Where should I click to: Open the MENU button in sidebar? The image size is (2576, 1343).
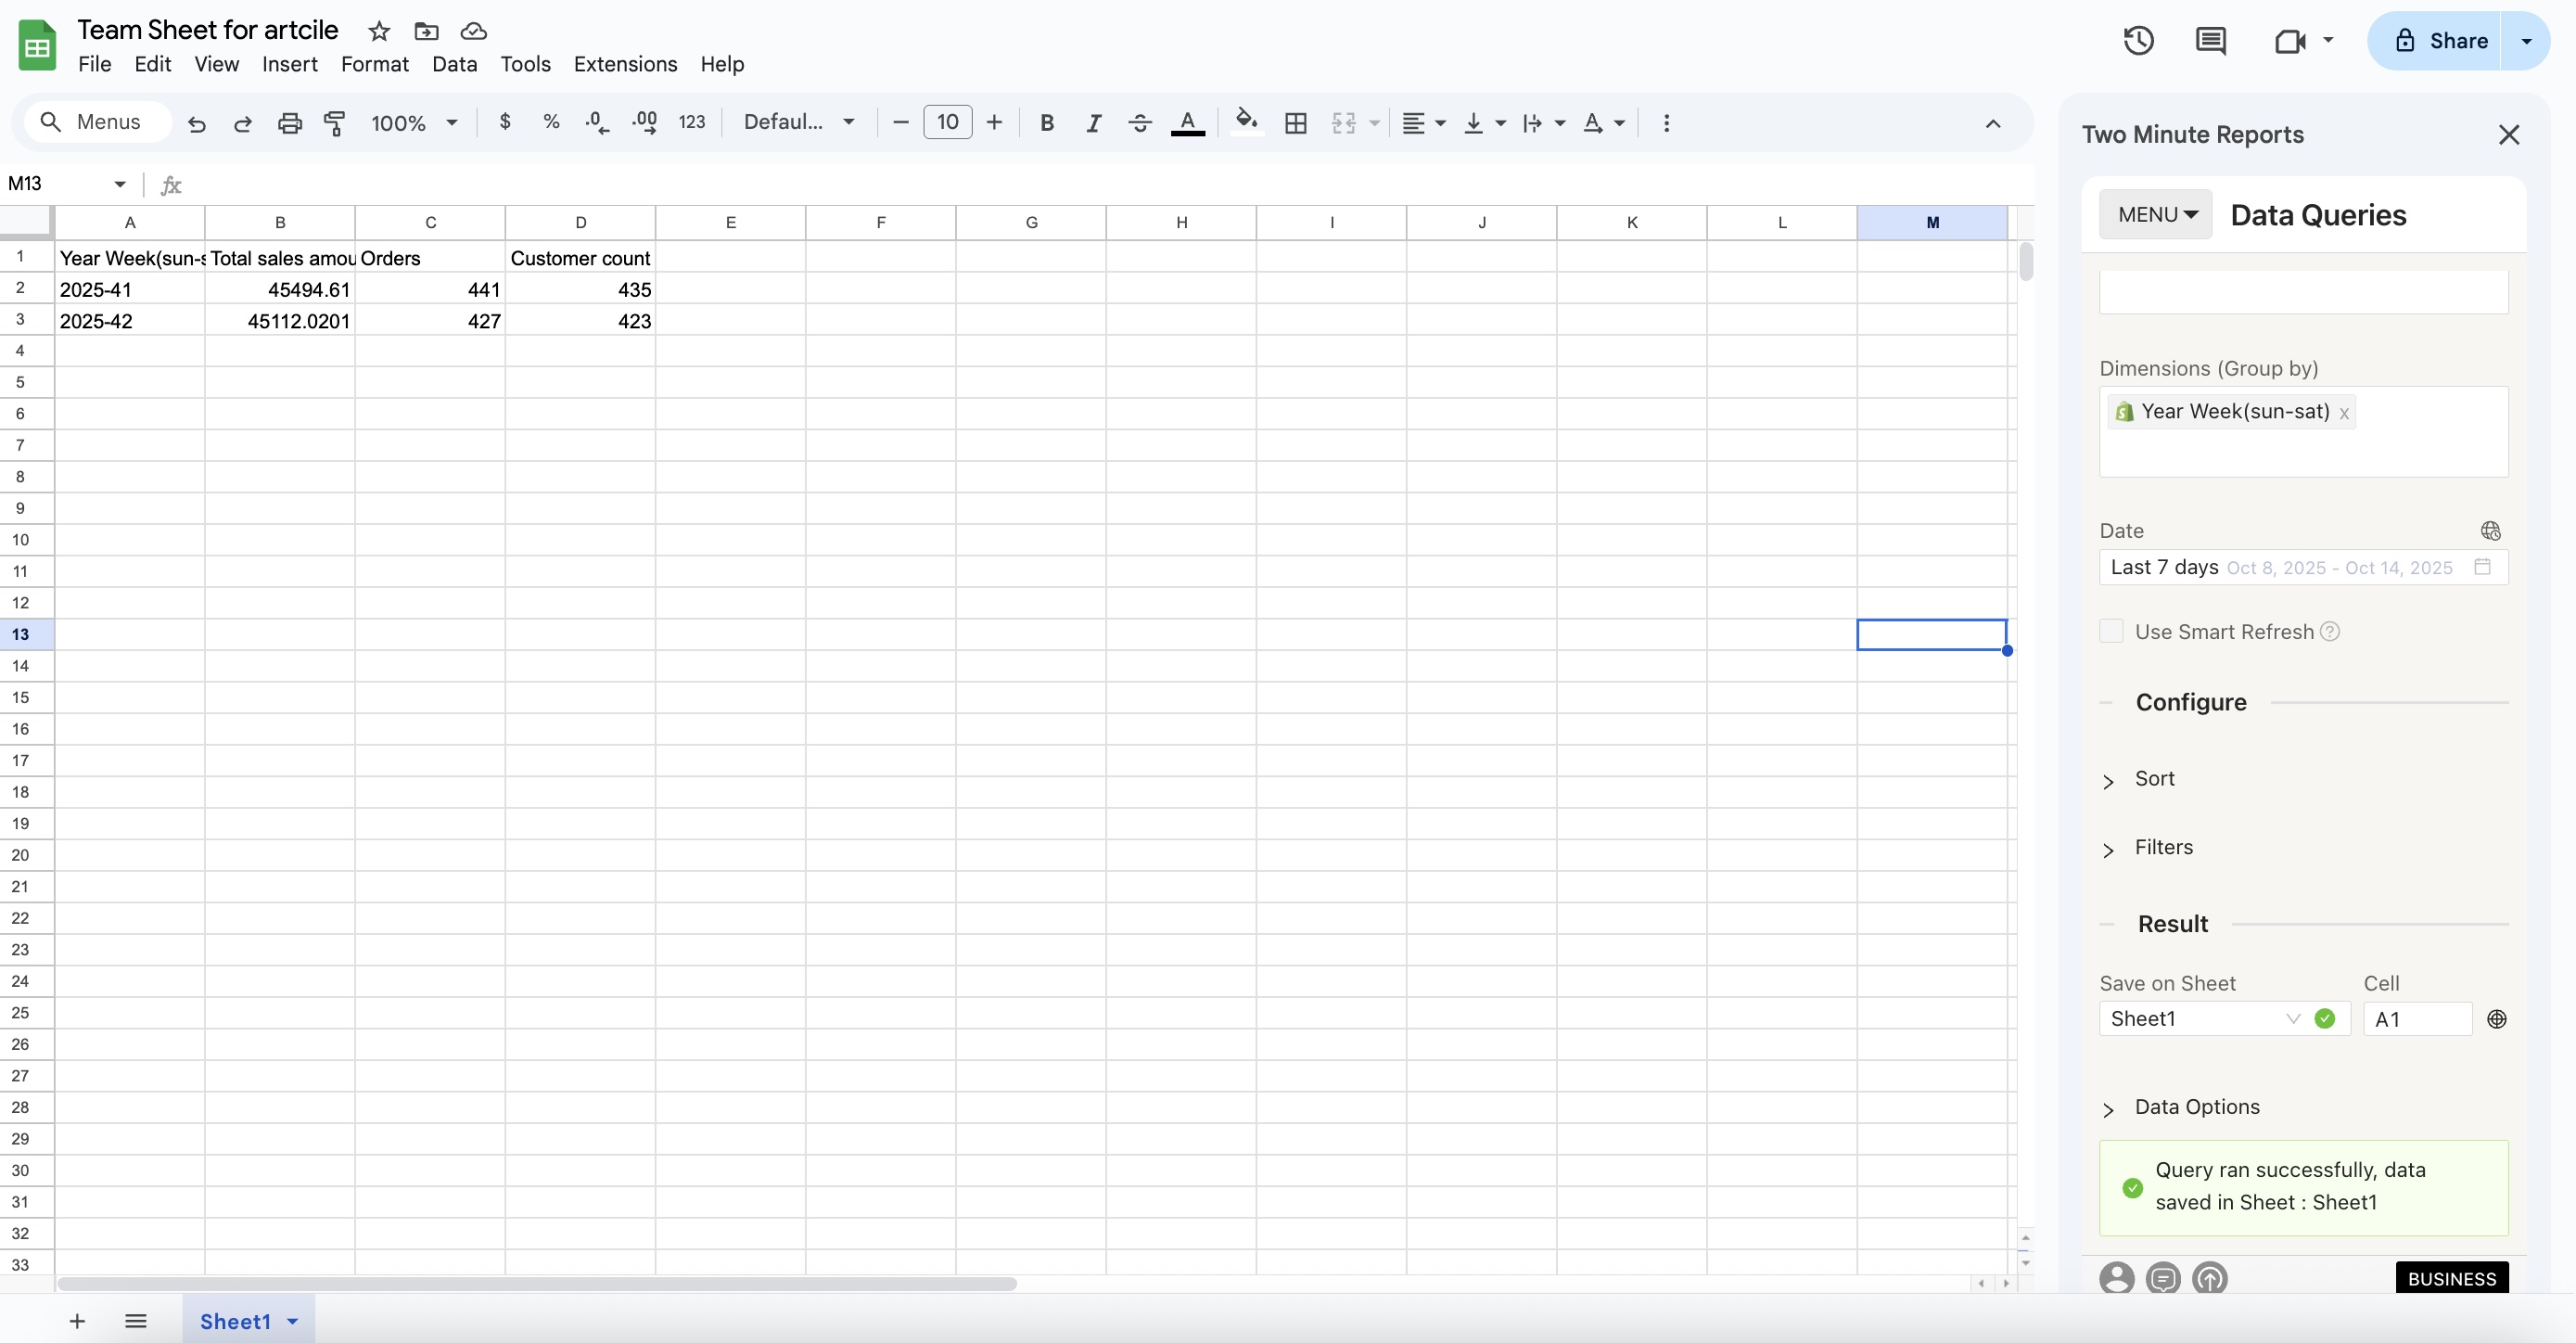click(x=2156, y=214)
